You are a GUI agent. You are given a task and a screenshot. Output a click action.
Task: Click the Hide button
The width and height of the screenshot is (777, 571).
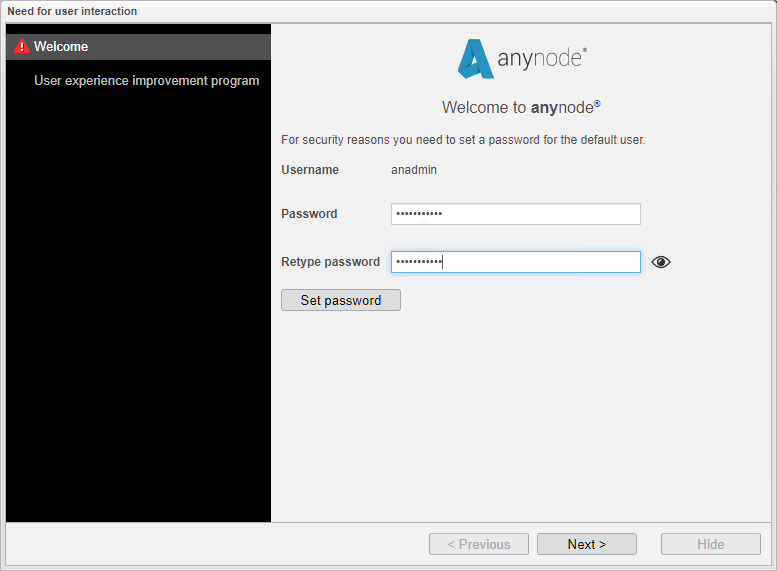point(710,544)
